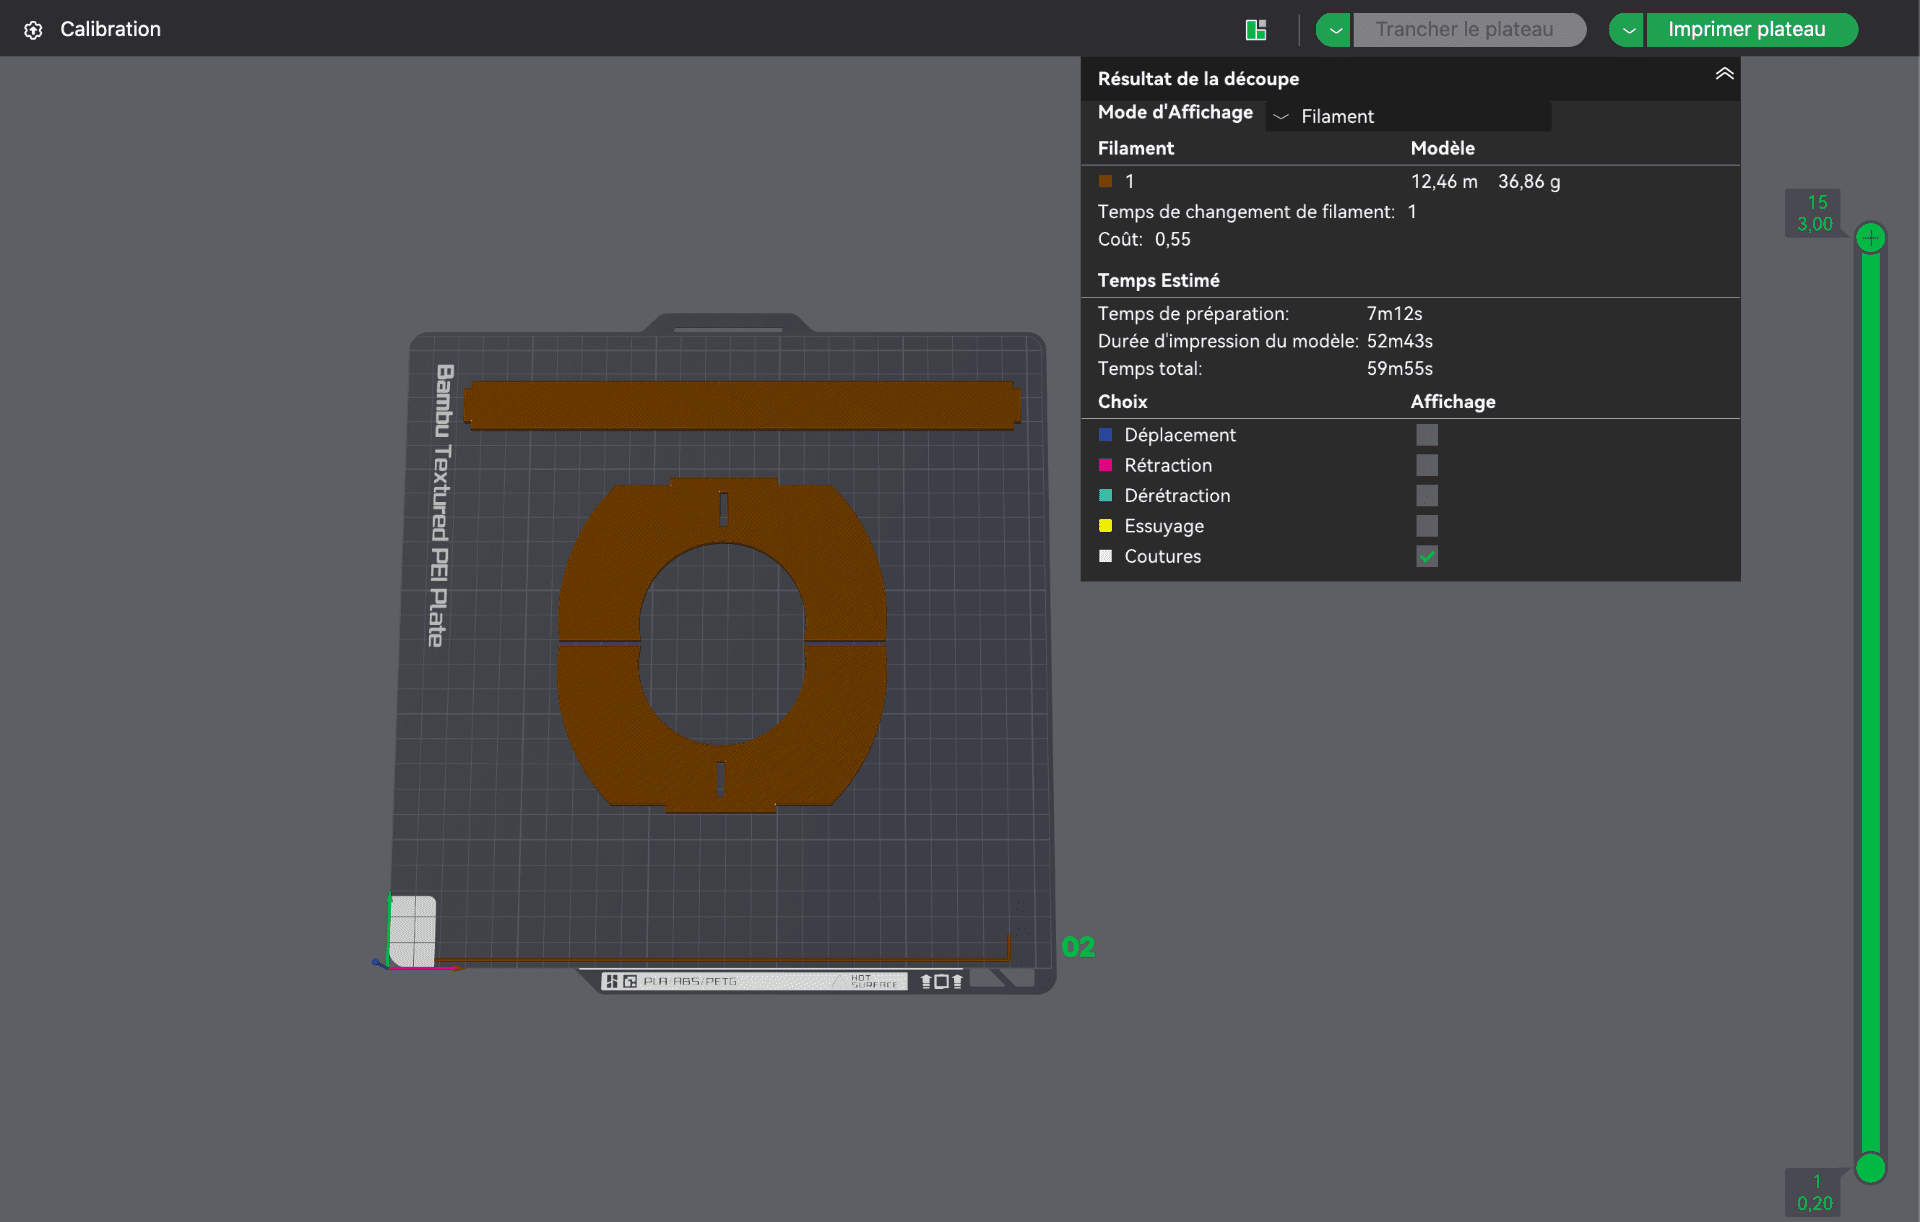Collapse the Résultat de la découpe panel
Viewport: 1920px width, 1222px height.
(1724, 74)
